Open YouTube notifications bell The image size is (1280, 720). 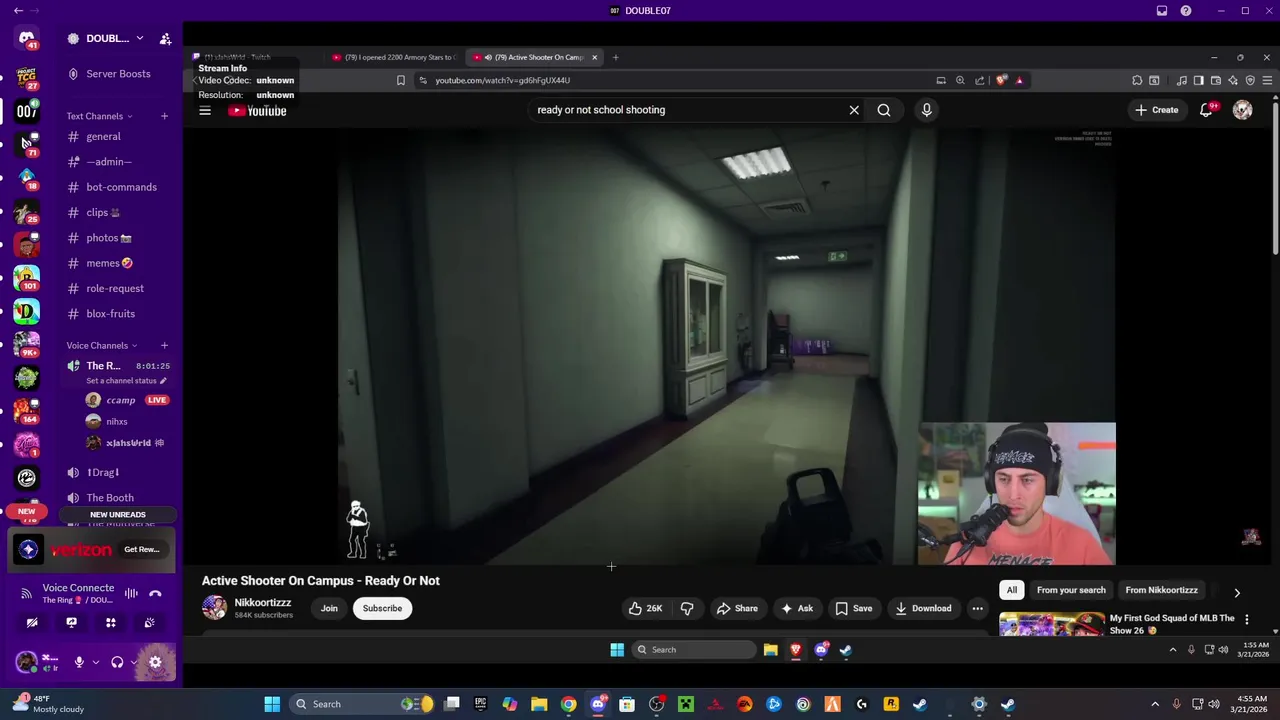(1206, 110)
